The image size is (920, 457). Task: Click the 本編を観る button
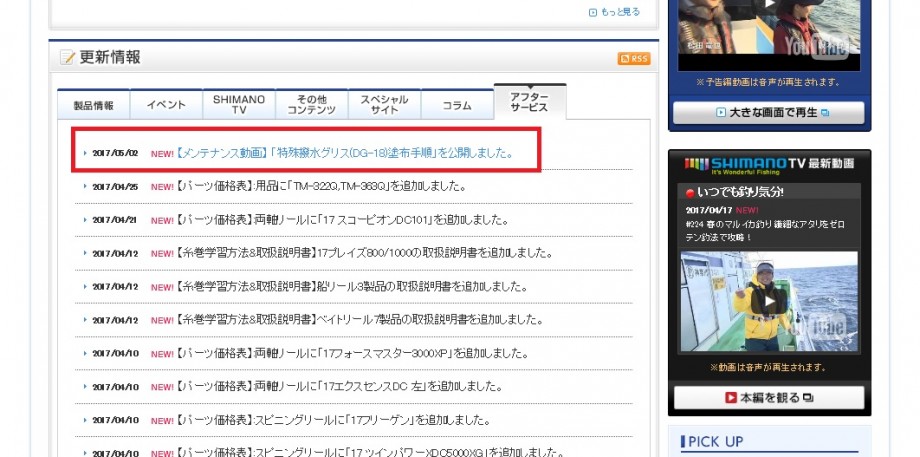coord(769,398)
